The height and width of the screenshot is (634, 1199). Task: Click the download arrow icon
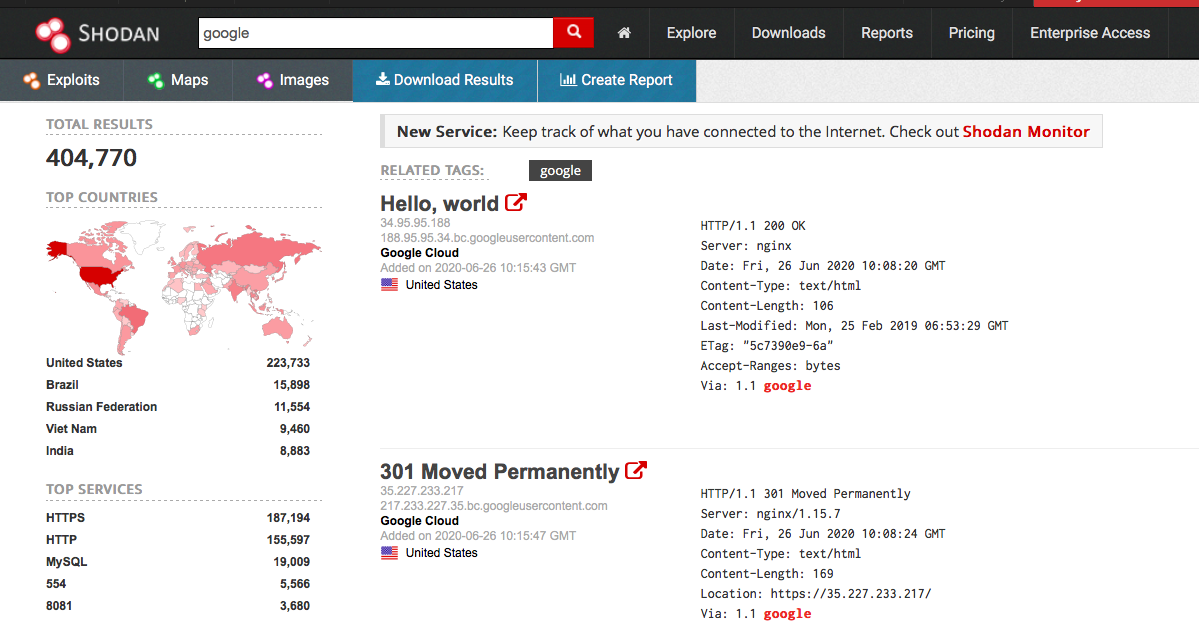pos(382,80)
